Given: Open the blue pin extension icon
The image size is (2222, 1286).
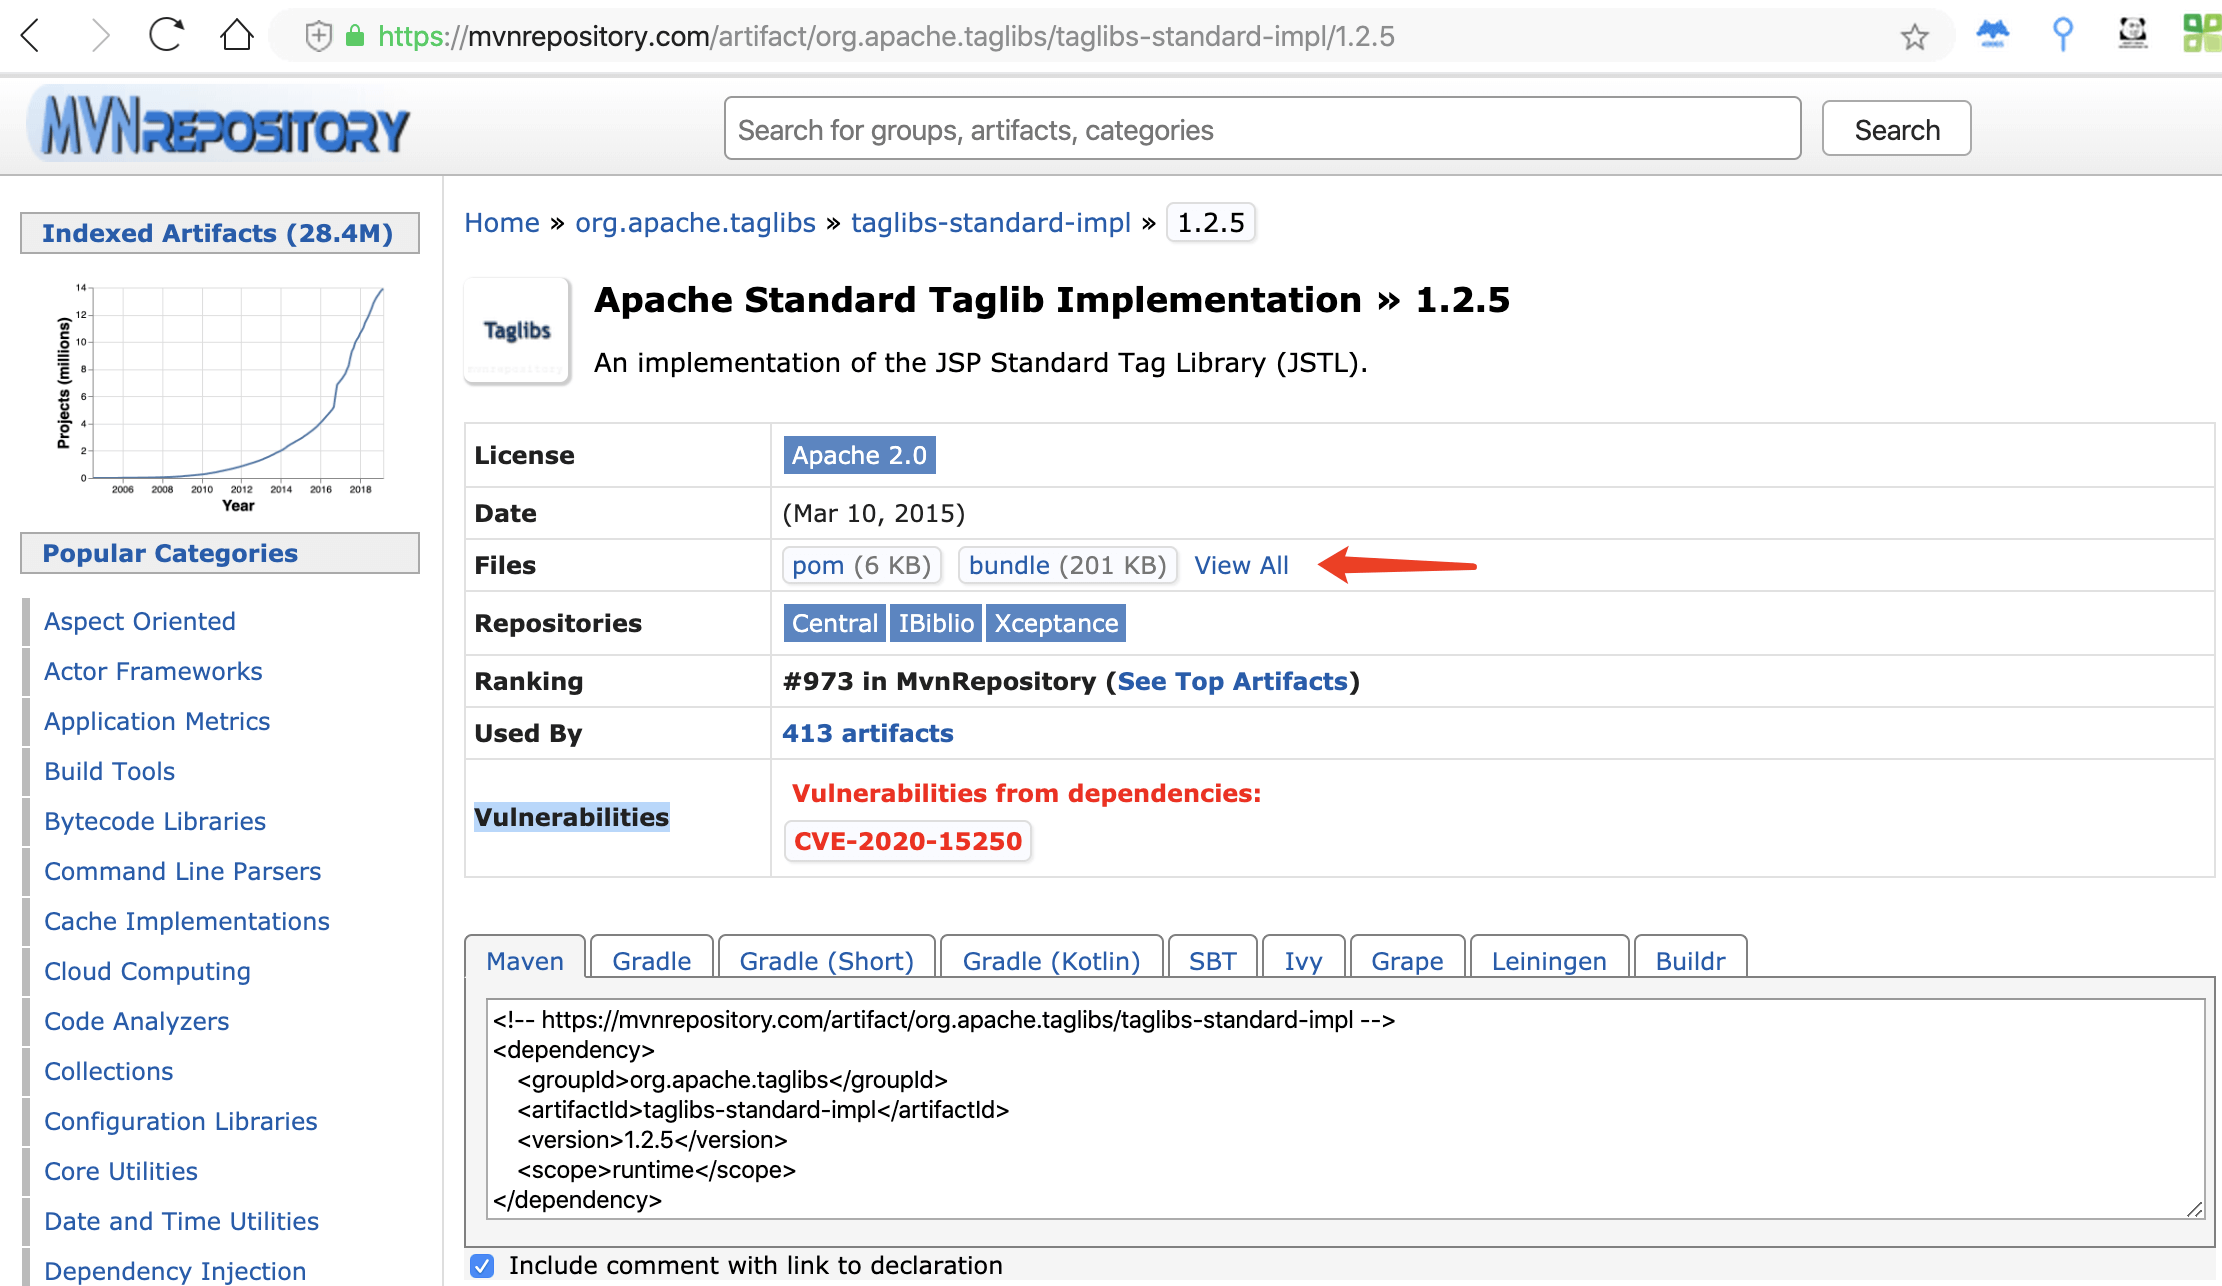Looking at the screenshot, I should (2062, 34).
